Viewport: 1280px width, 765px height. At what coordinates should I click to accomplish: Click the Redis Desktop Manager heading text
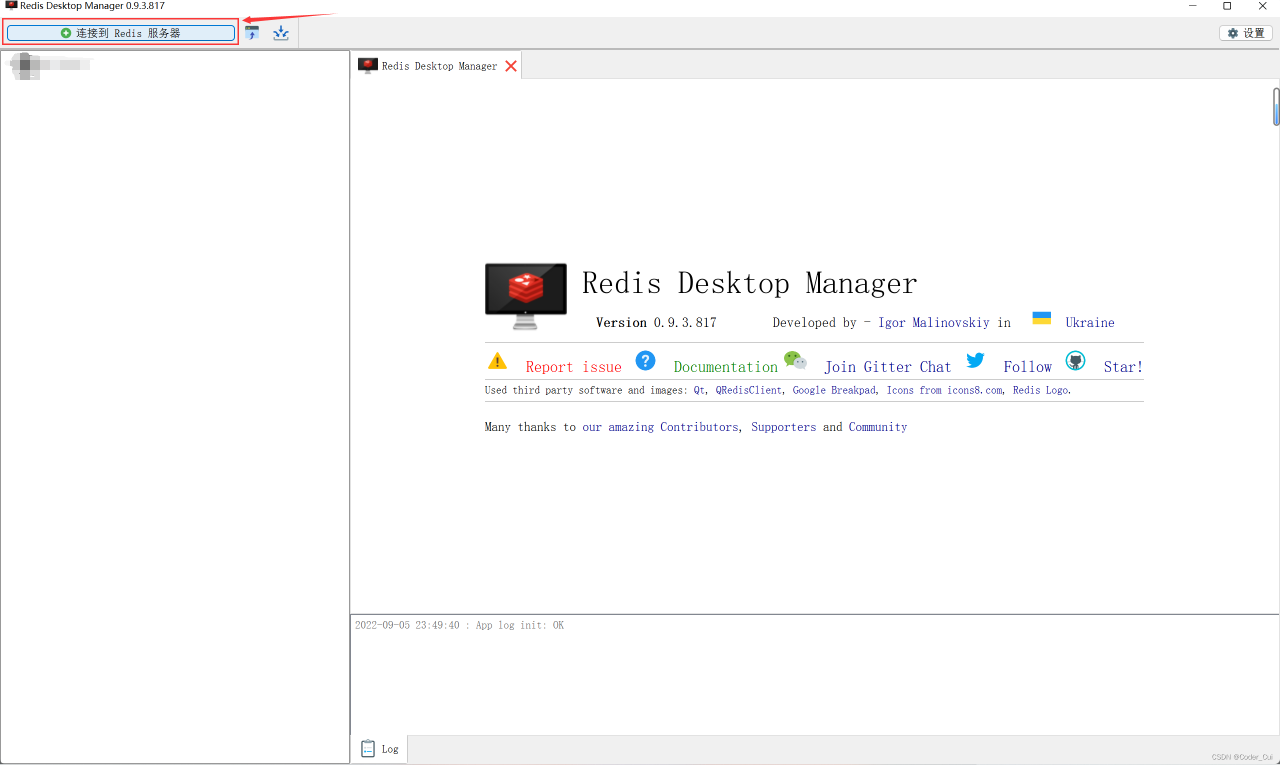750,283
